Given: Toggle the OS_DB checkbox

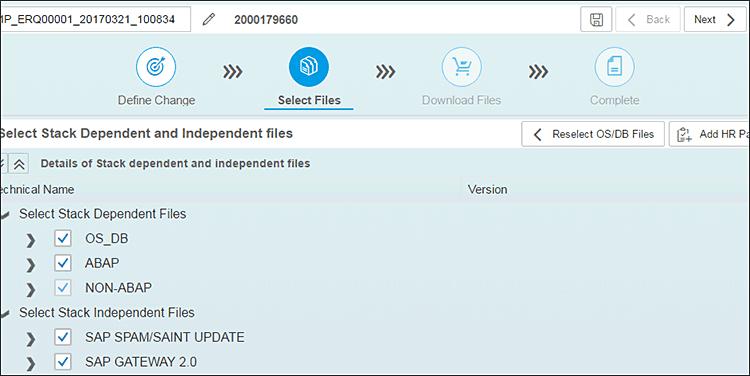Looking at the screenshot, I should click(x=63, y=238).
